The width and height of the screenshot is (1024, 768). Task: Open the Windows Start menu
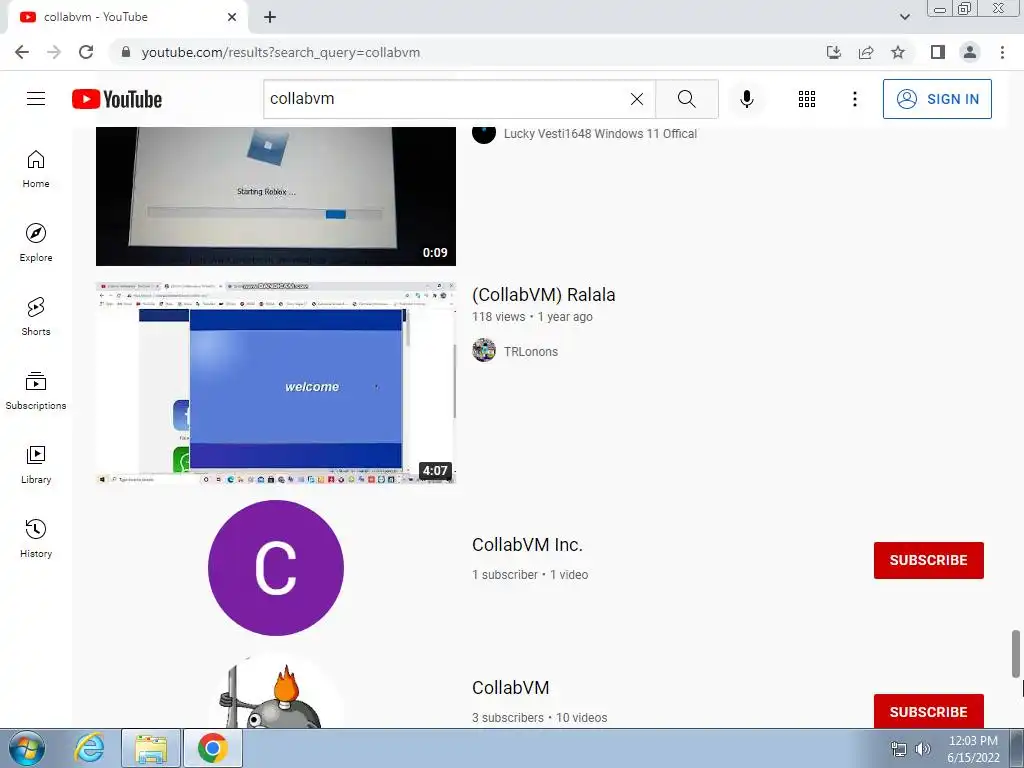(27, 748)
